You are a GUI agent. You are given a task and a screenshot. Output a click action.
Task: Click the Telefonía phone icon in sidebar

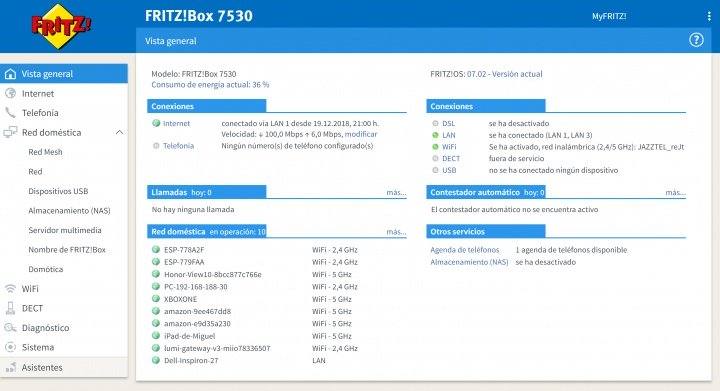[x=10, y=112]
